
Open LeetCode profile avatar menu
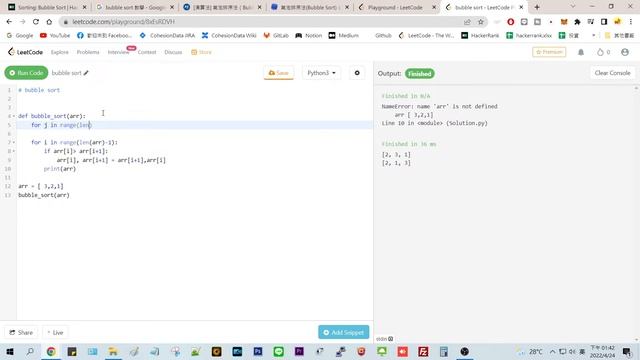click(625, 52)
